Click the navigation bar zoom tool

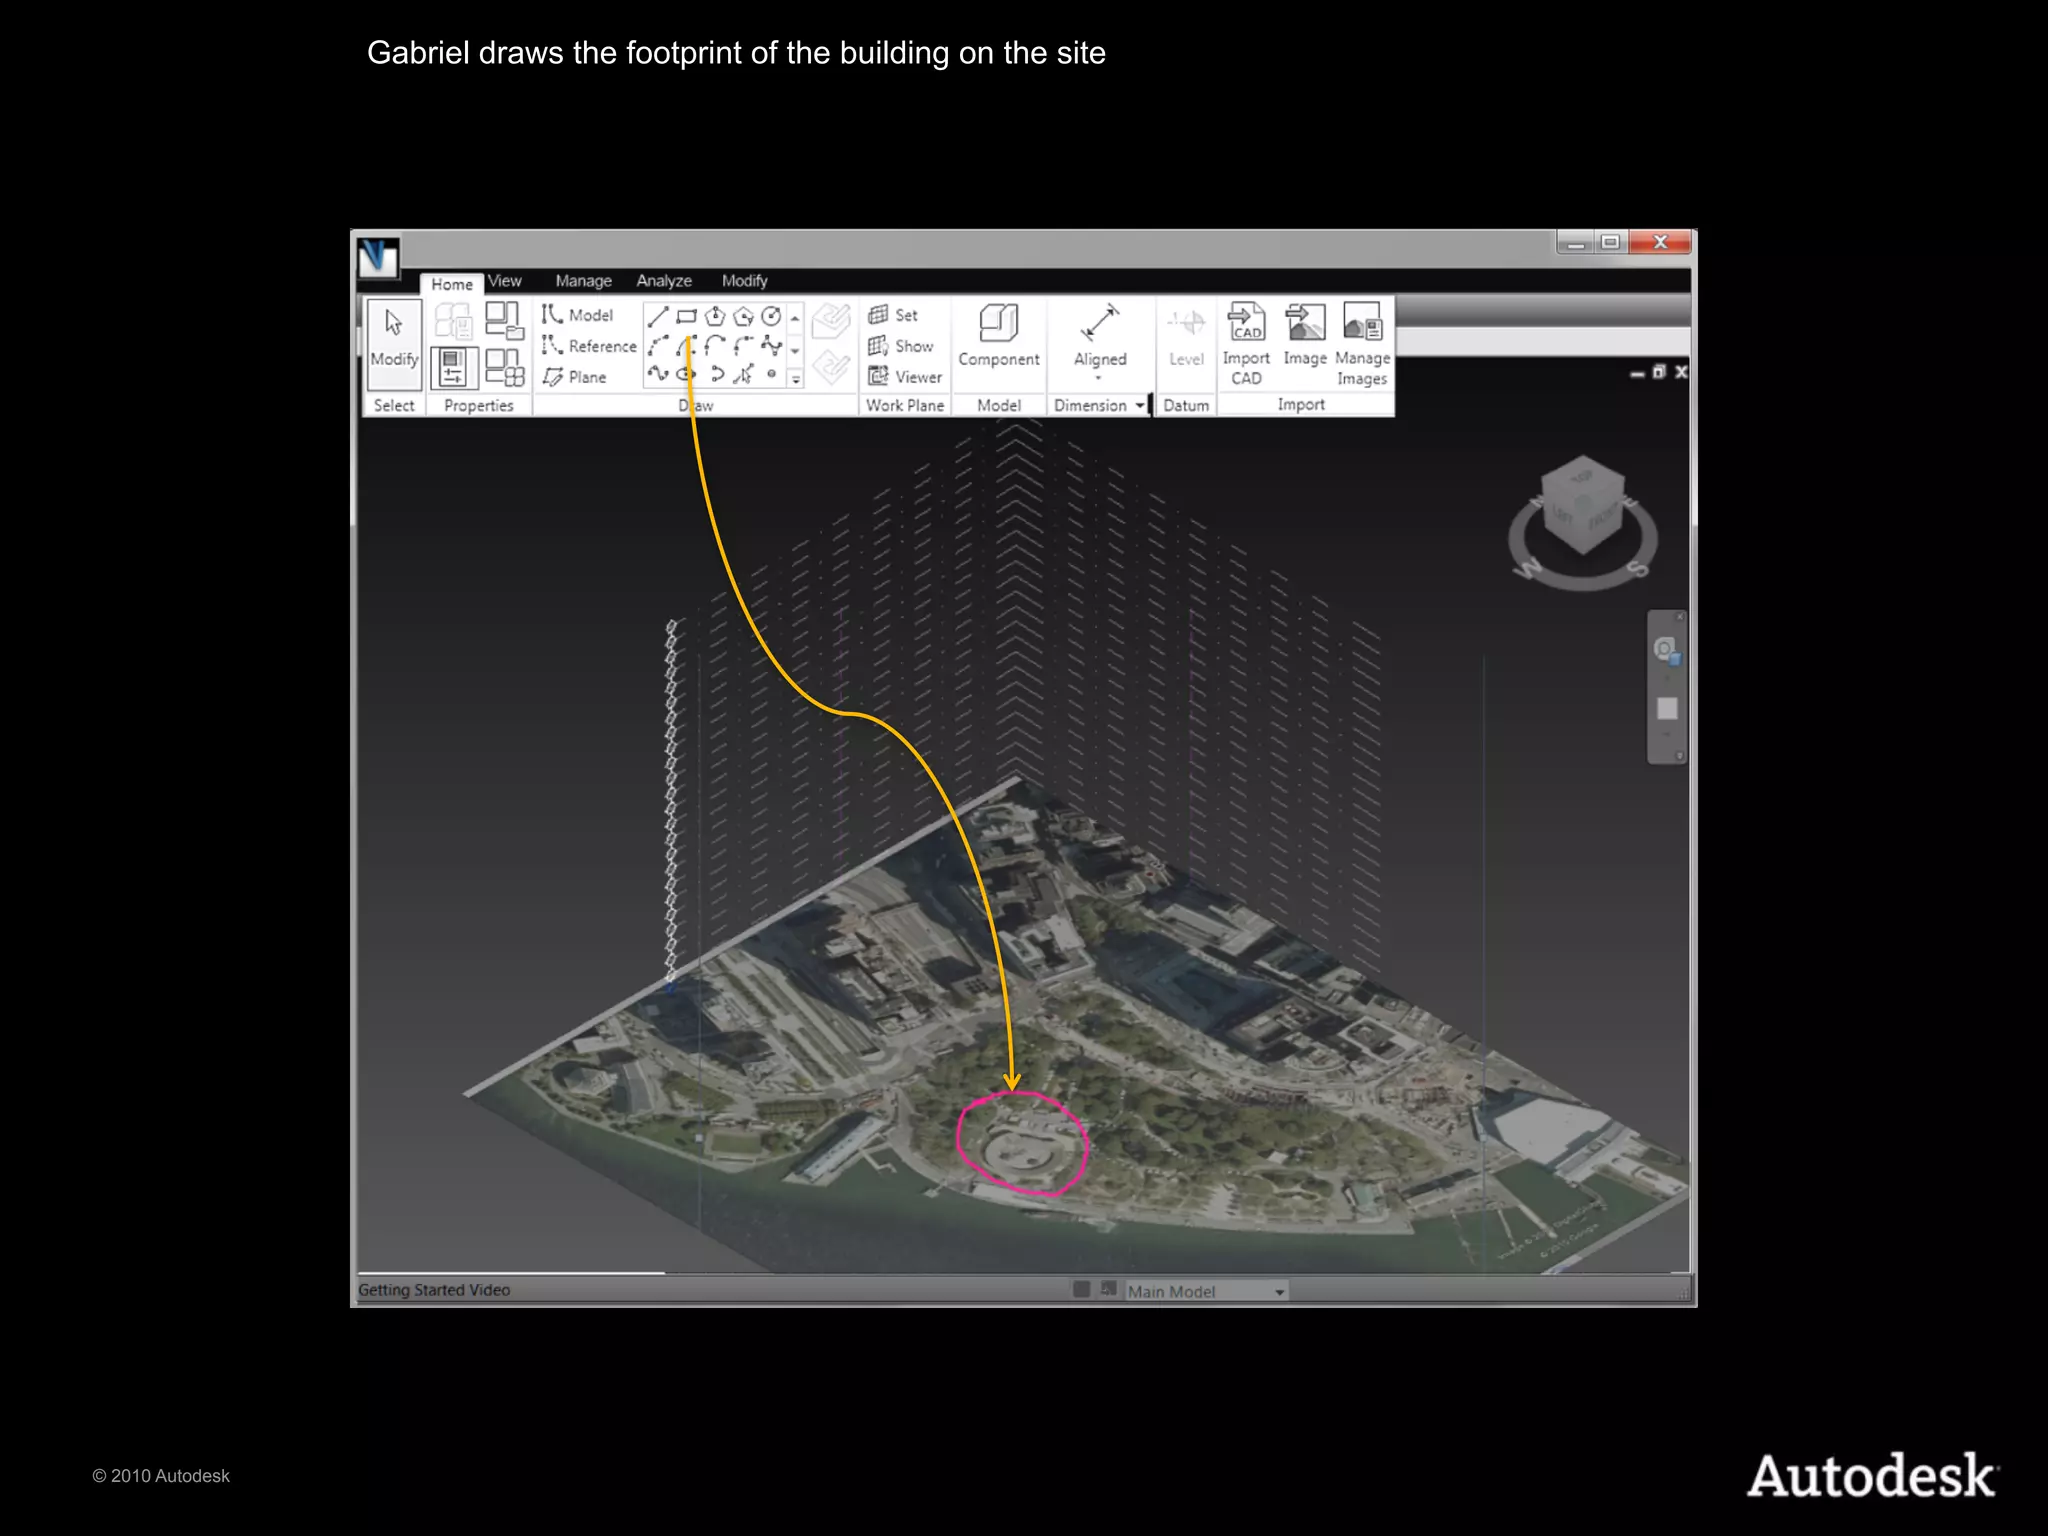[1667, 708]
